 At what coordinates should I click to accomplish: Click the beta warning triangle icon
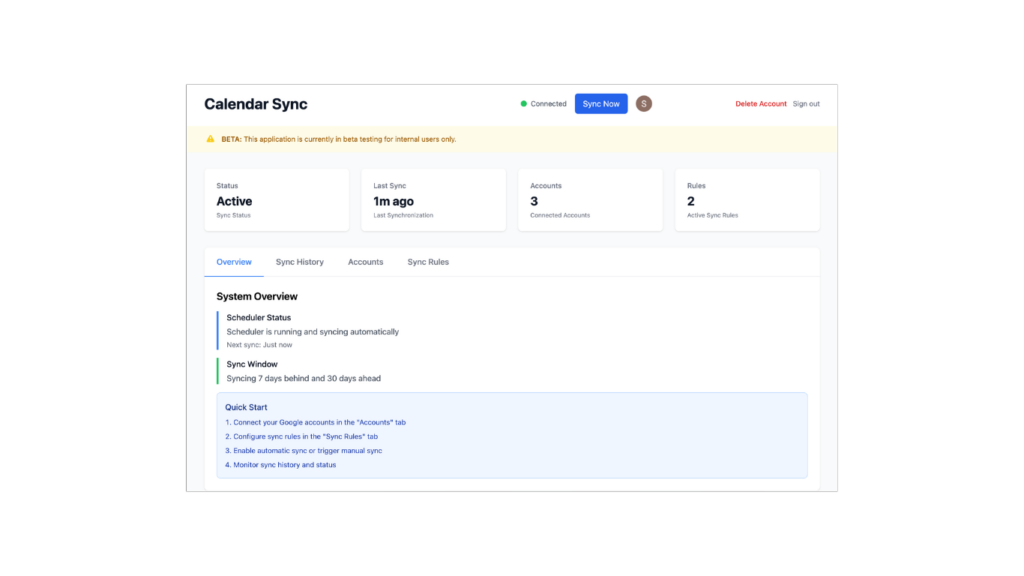[x=210, y=139]
